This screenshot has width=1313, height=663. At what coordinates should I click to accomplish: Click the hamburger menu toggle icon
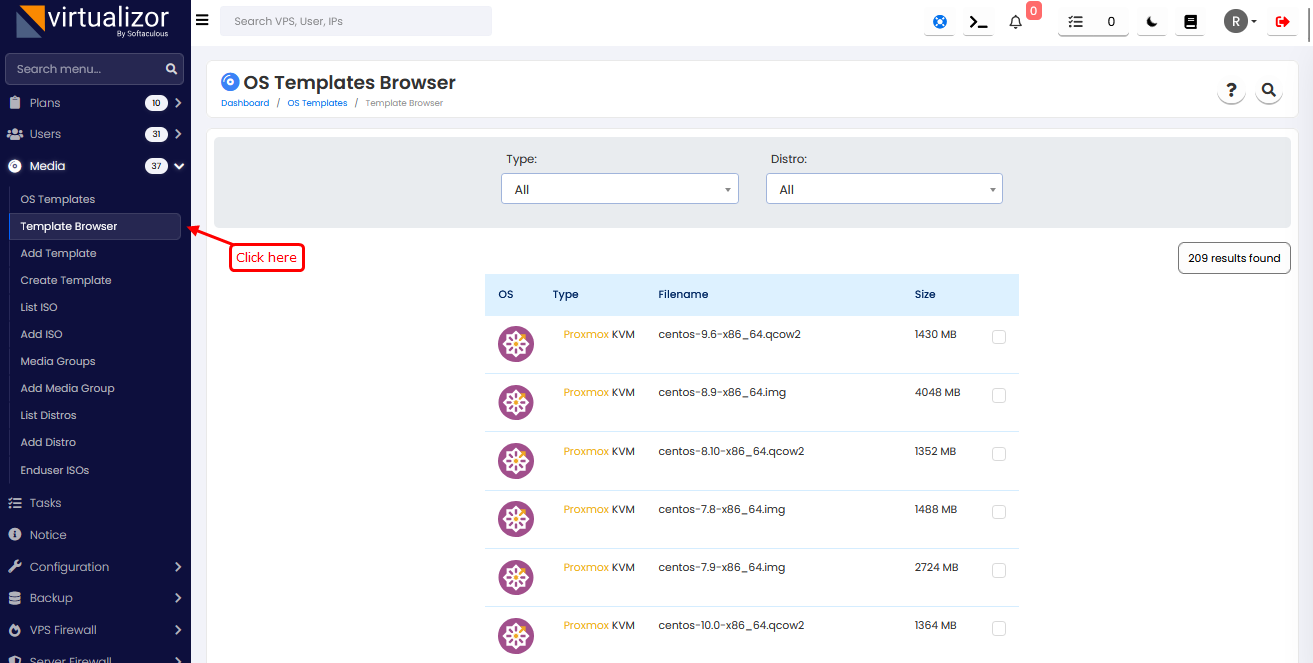[x=202, y=20]
